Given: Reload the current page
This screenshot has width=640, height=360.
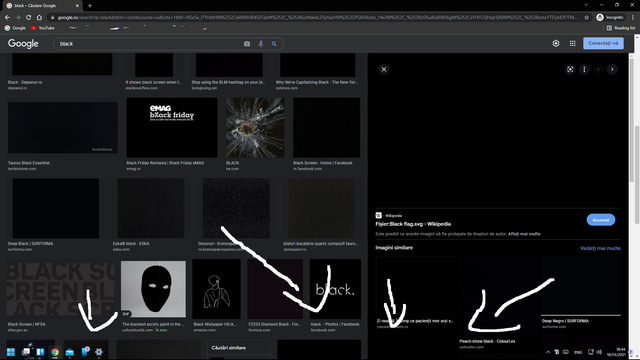Looking at the screenshot, I should (x=29, y=18).
